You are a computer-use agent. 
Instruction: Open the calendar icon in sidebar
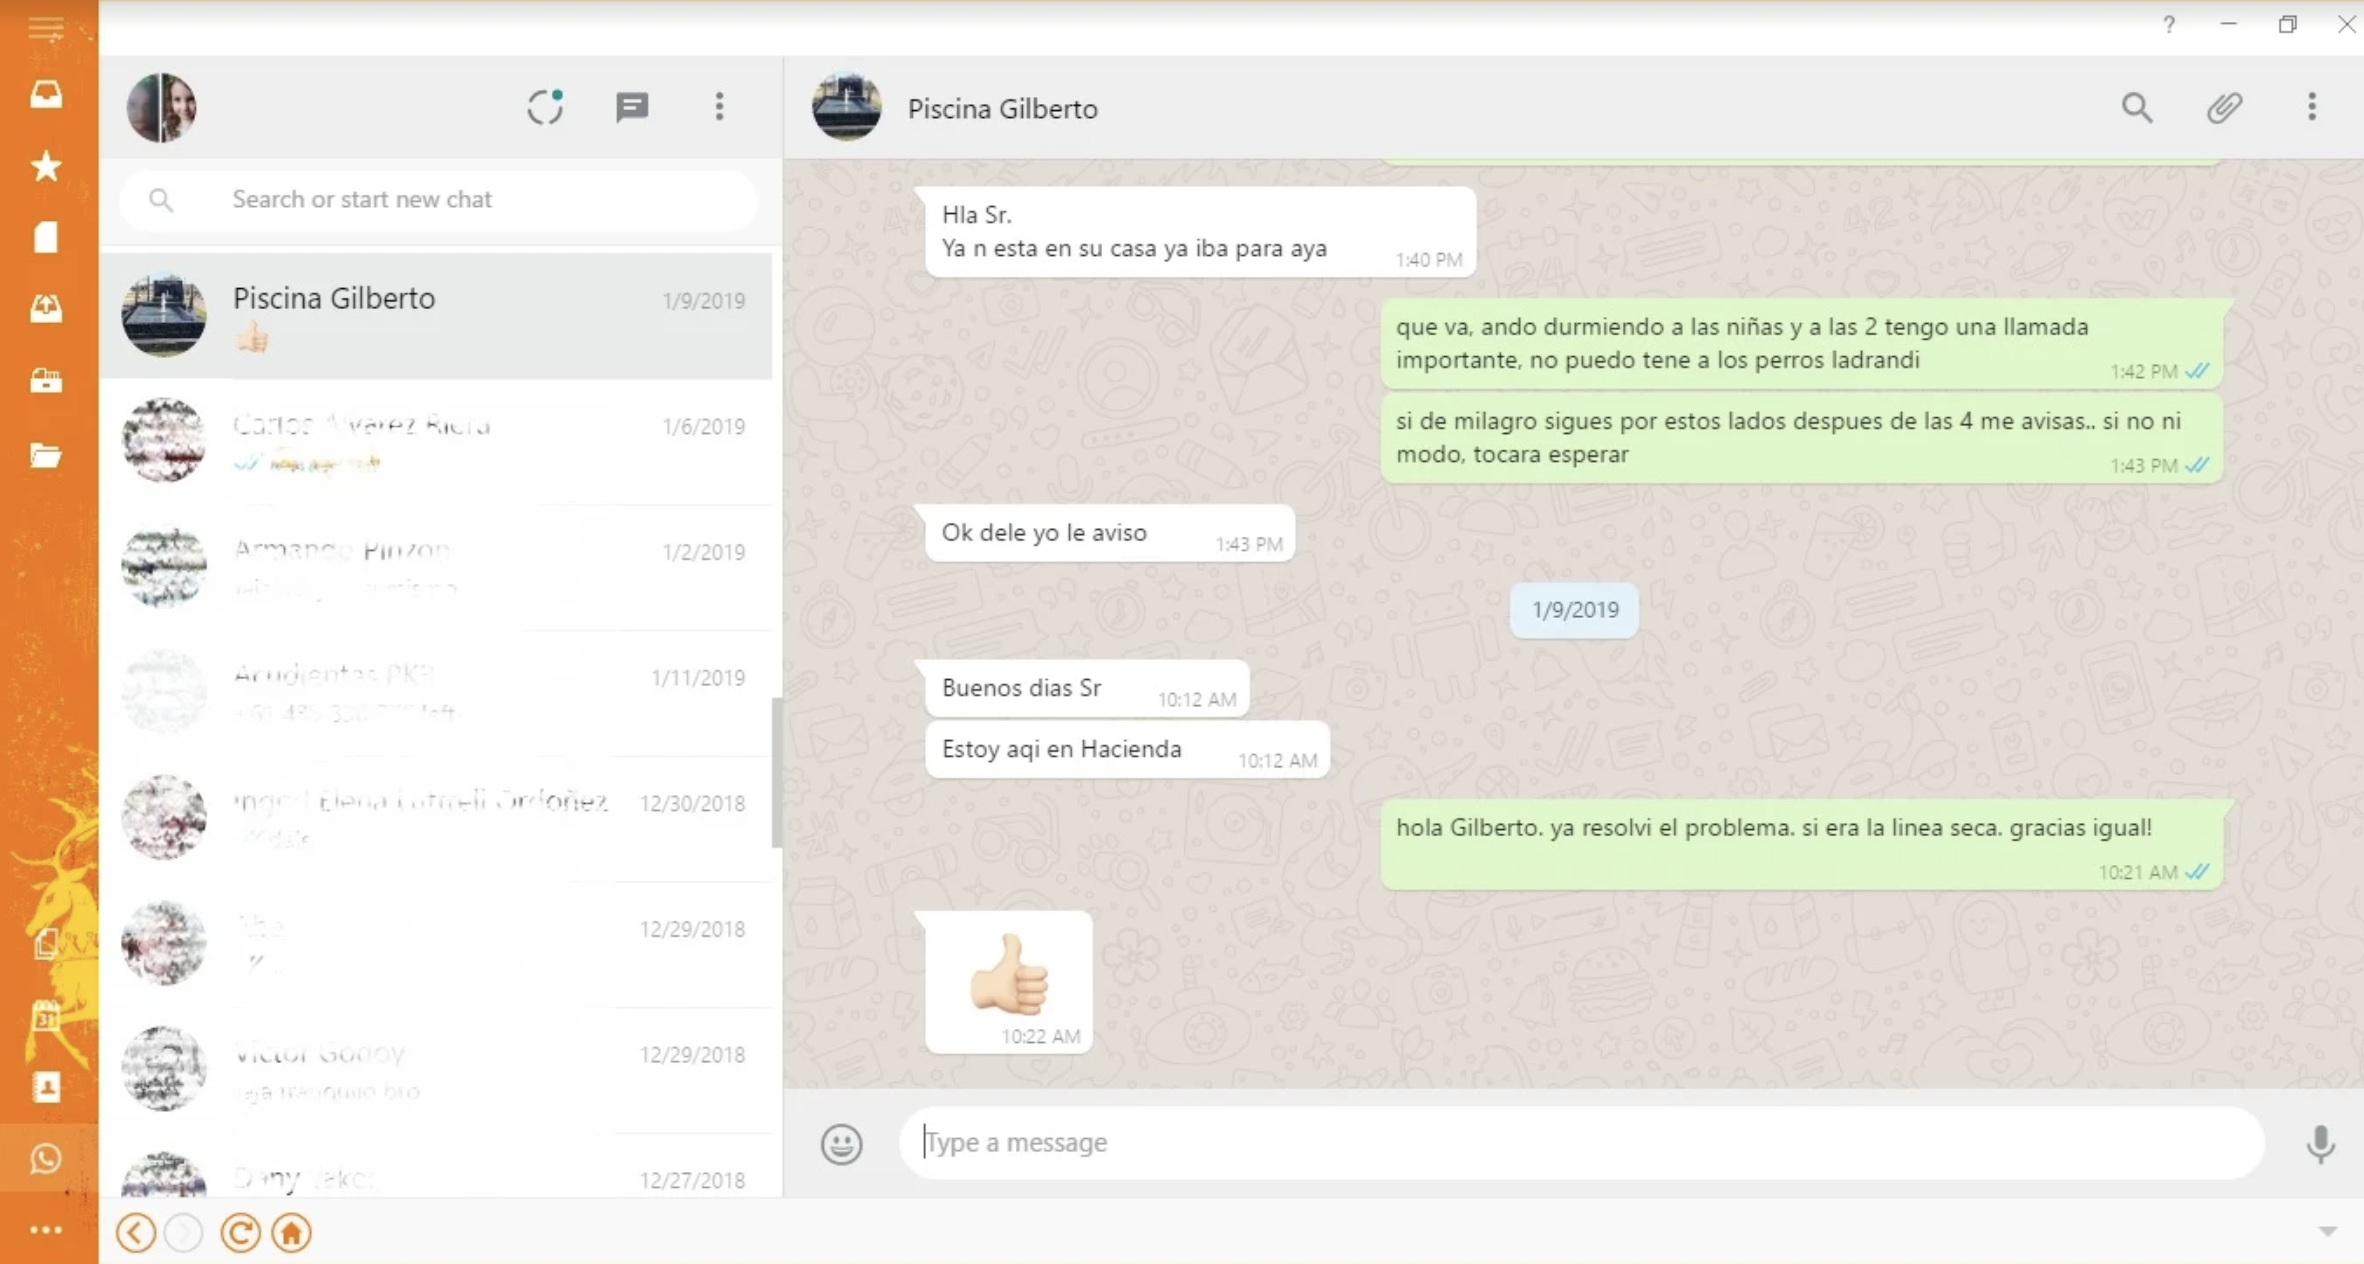(46, 1018)
